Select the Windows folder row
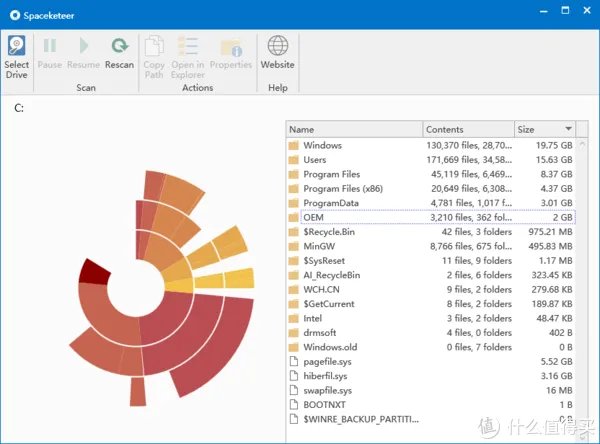This screenshot has height=444, width=600. pos(322,146)
